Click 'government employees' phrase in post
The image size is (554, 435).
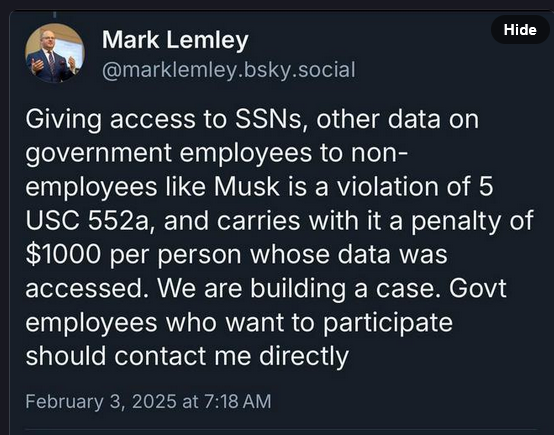click(169, 153)
